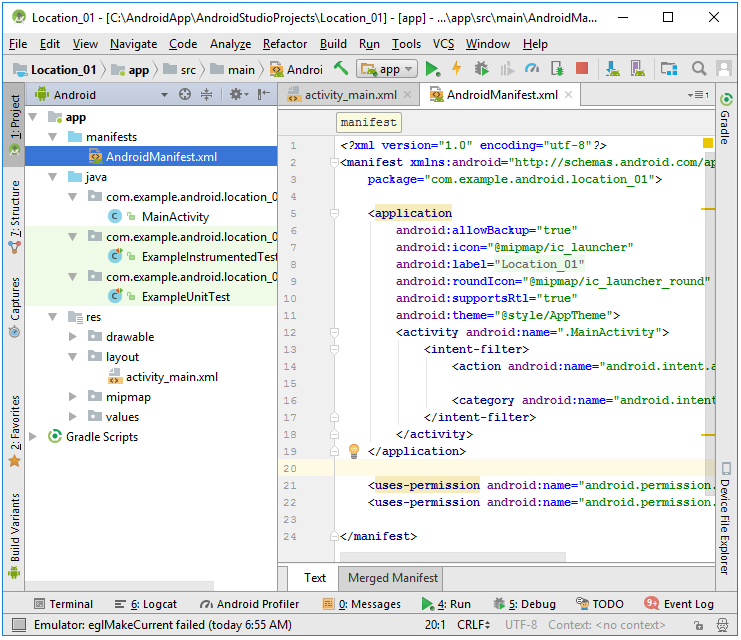Run the app with green play button
Screen dimensions: 741x640
432,69
